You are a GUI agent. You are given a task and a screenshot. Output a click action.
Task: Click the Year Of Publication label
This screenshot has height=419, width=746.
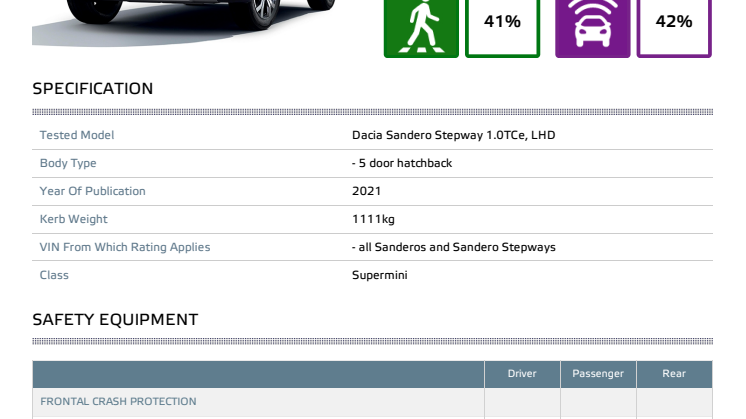tap(93, 191)
